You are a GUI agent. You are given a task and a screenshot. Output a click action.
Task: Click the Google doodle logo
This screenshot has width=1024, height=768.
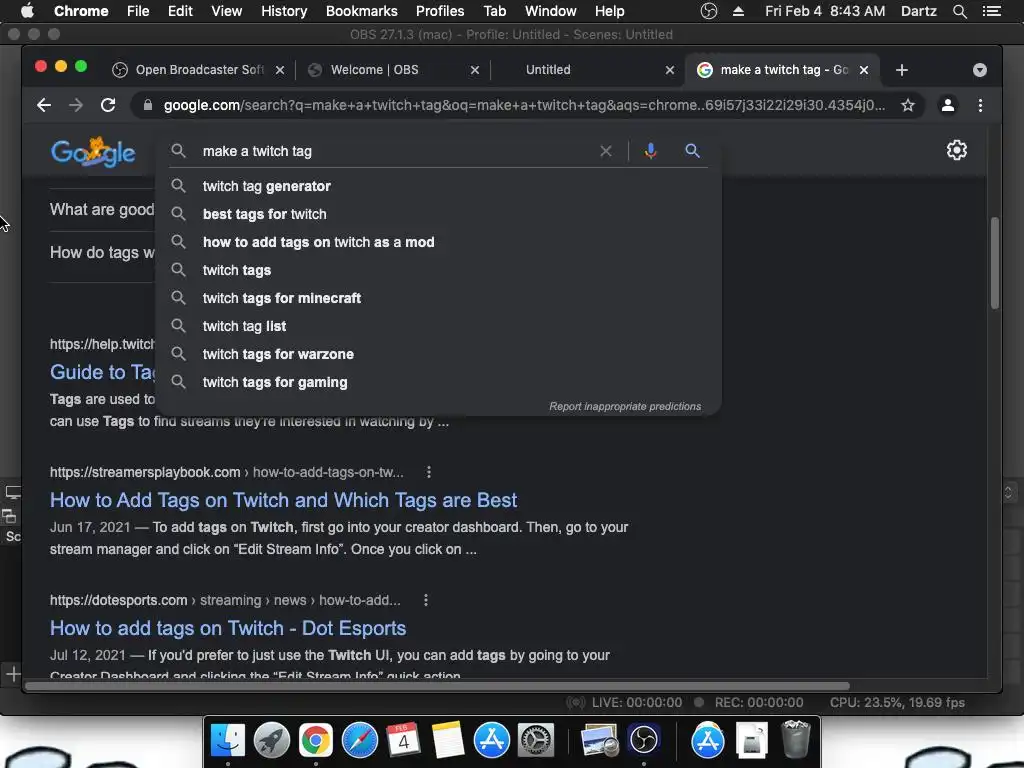[x=93, y=152]
